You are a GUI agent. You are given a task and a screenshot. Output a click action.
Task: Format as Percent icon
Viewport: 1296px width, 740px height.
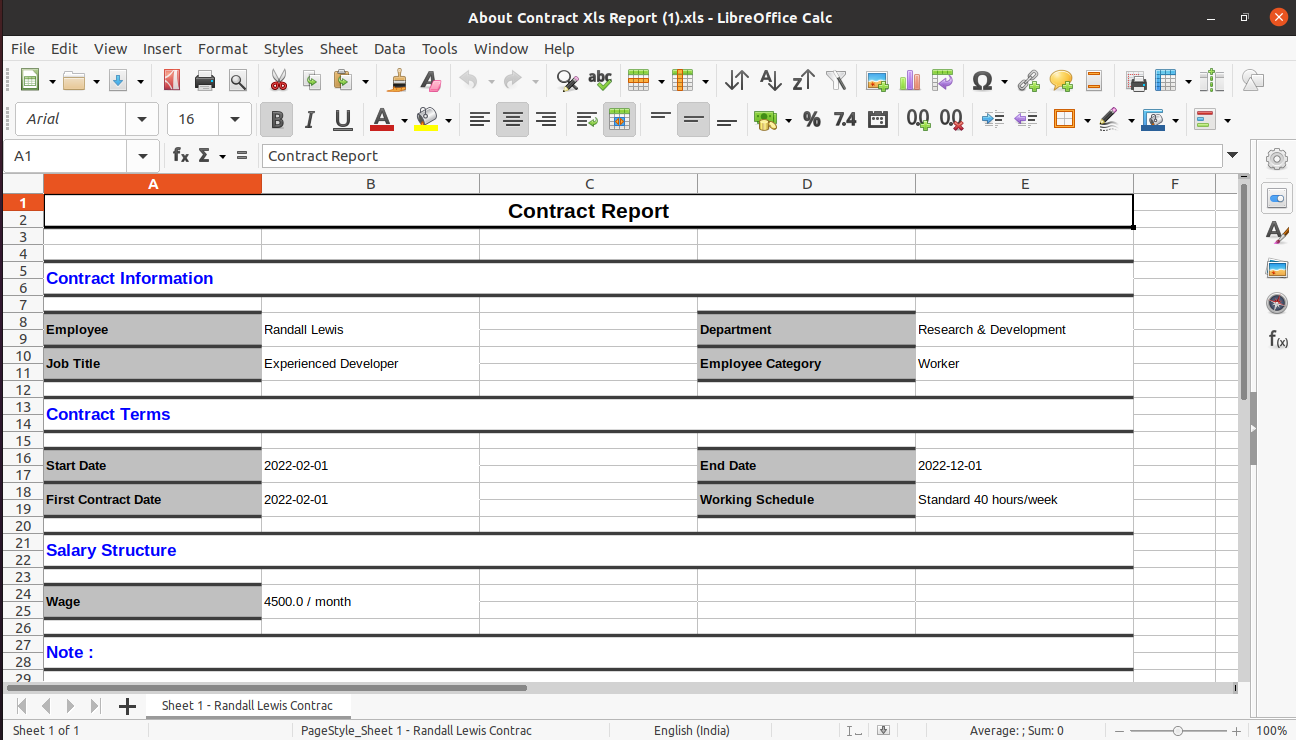(812, 120)
